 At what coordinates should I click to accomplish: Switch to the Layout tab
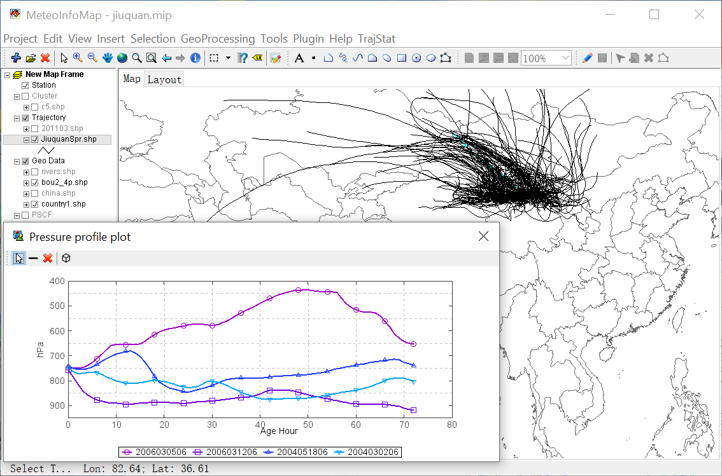[x=164, y=79]
